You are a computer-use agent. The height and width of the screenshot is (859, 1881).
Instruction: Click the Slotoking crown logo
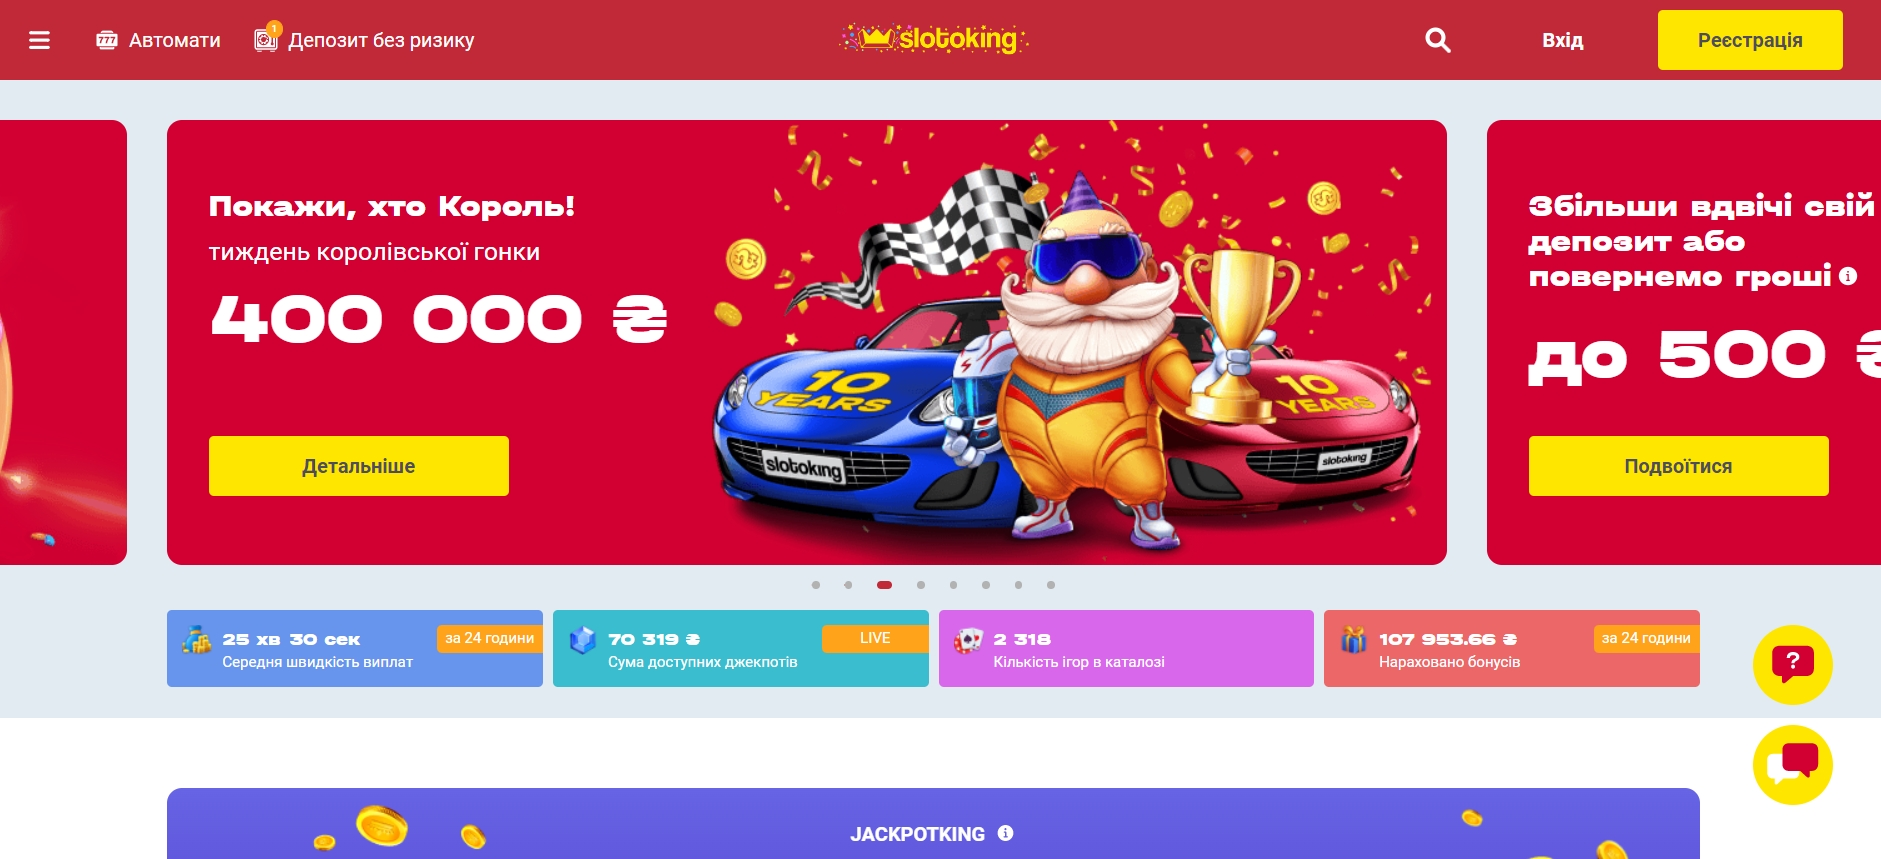[x=933, y=39]
